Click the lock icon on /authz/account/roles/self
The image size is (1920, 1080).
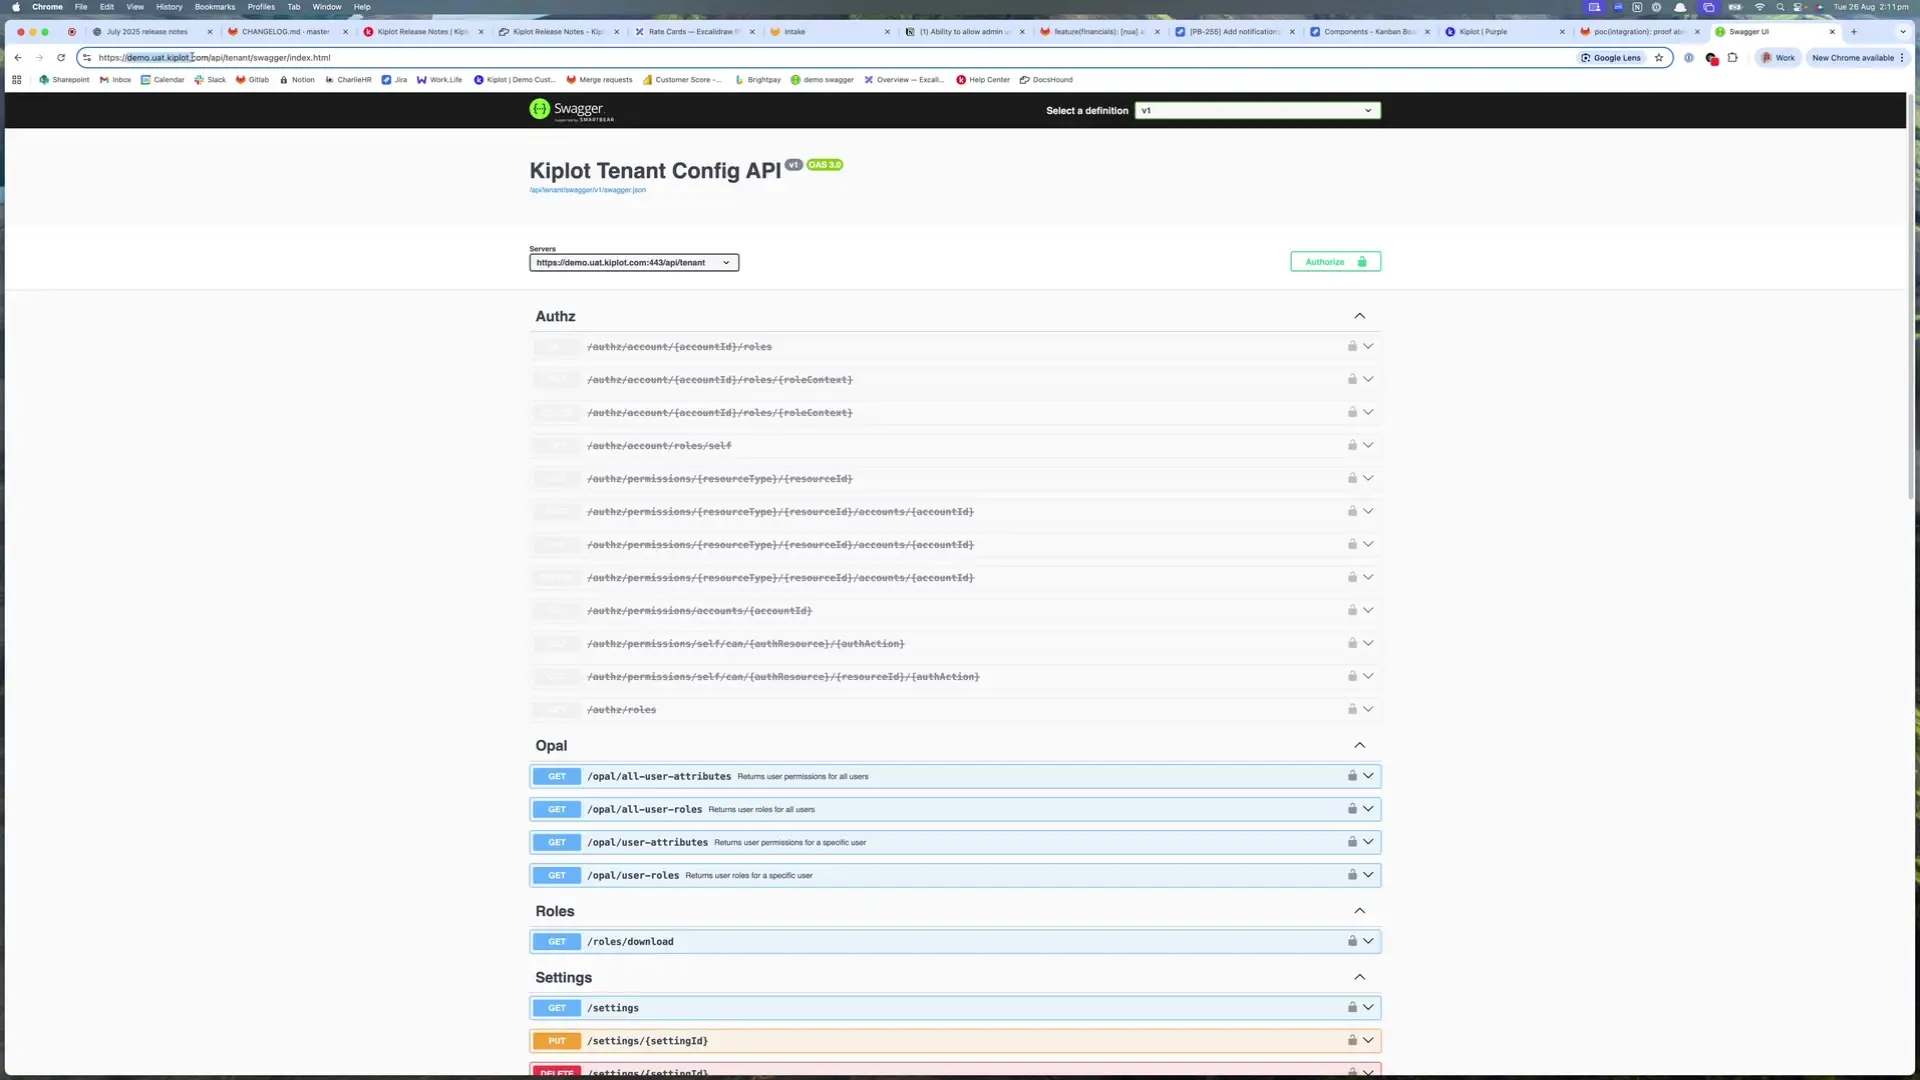pyautogui.click(x=1352, y=445)
